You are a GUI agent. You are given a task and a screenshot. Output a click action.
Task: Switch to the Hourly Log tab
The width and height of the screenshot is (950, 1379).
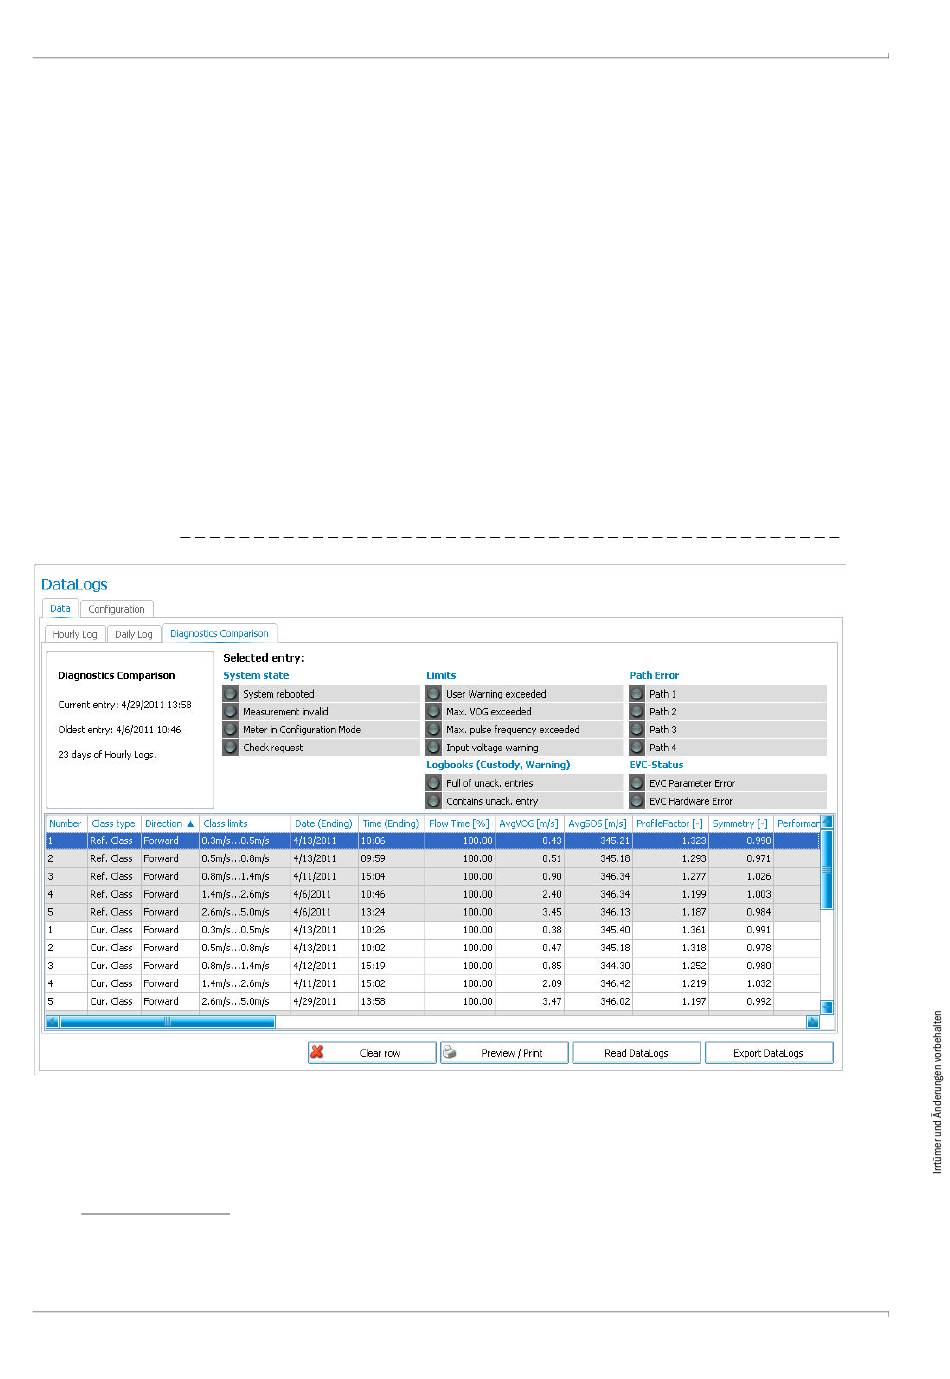[76, 634]
